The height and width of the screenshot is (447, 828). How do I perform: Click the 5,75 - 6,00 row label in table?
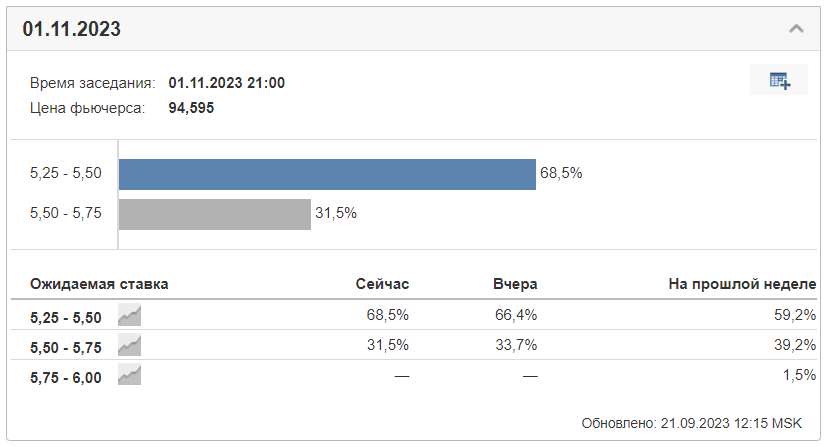coord(66,378)
